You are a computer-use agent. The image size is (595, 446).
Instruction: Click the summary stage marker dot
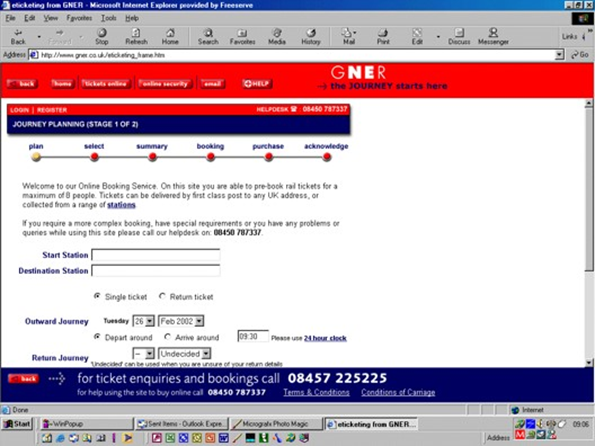(153, 156)
